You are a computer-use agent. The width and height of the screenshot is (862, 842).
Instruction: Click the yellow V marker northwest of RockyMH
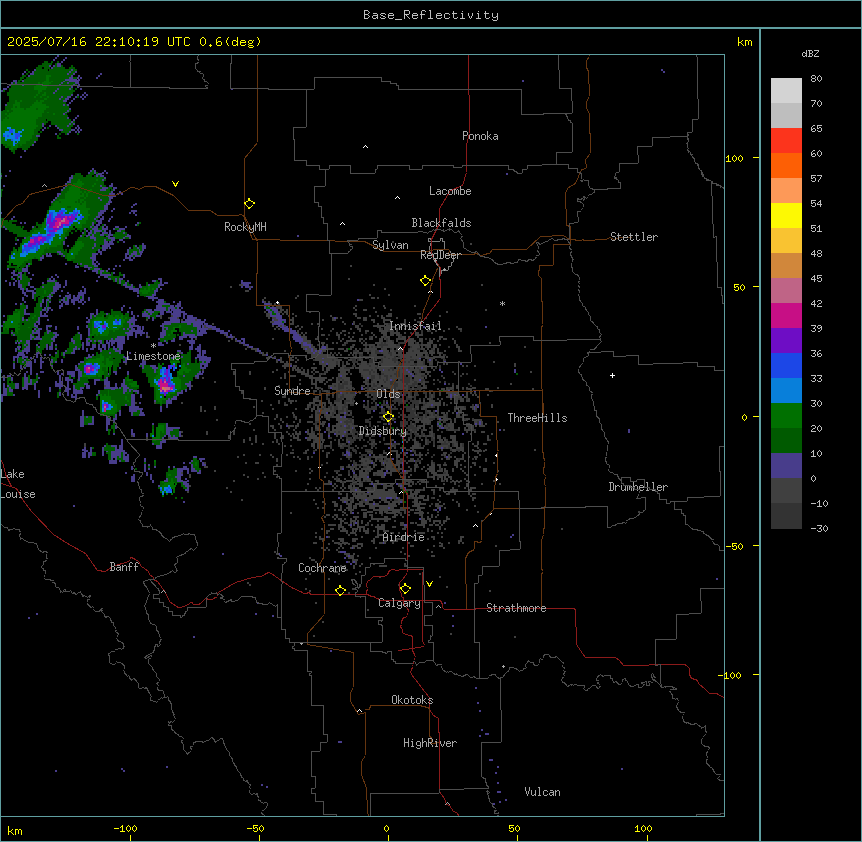pyautogui.click(x=175, y=184)
